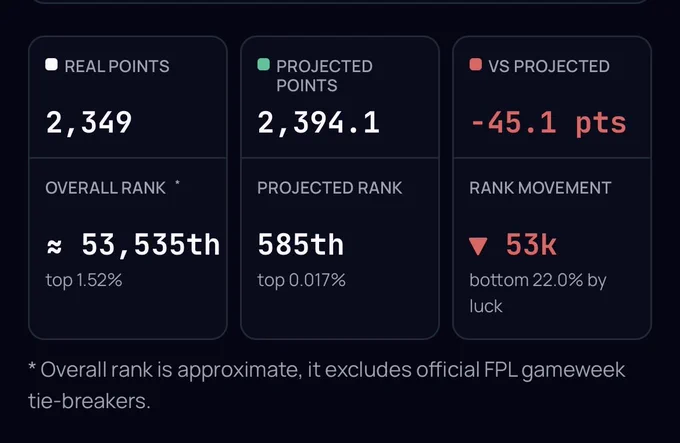Viewport: 680px width, 443px height.
Task: Click the 53,535th overall rank value
Action: (150, 245)
